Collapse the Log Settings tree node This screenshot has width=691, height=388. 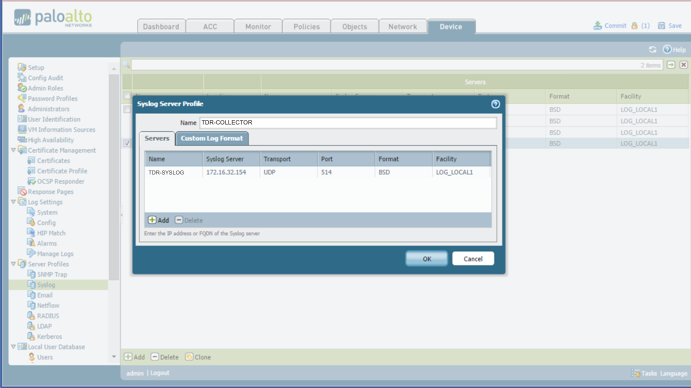point(13,201)
